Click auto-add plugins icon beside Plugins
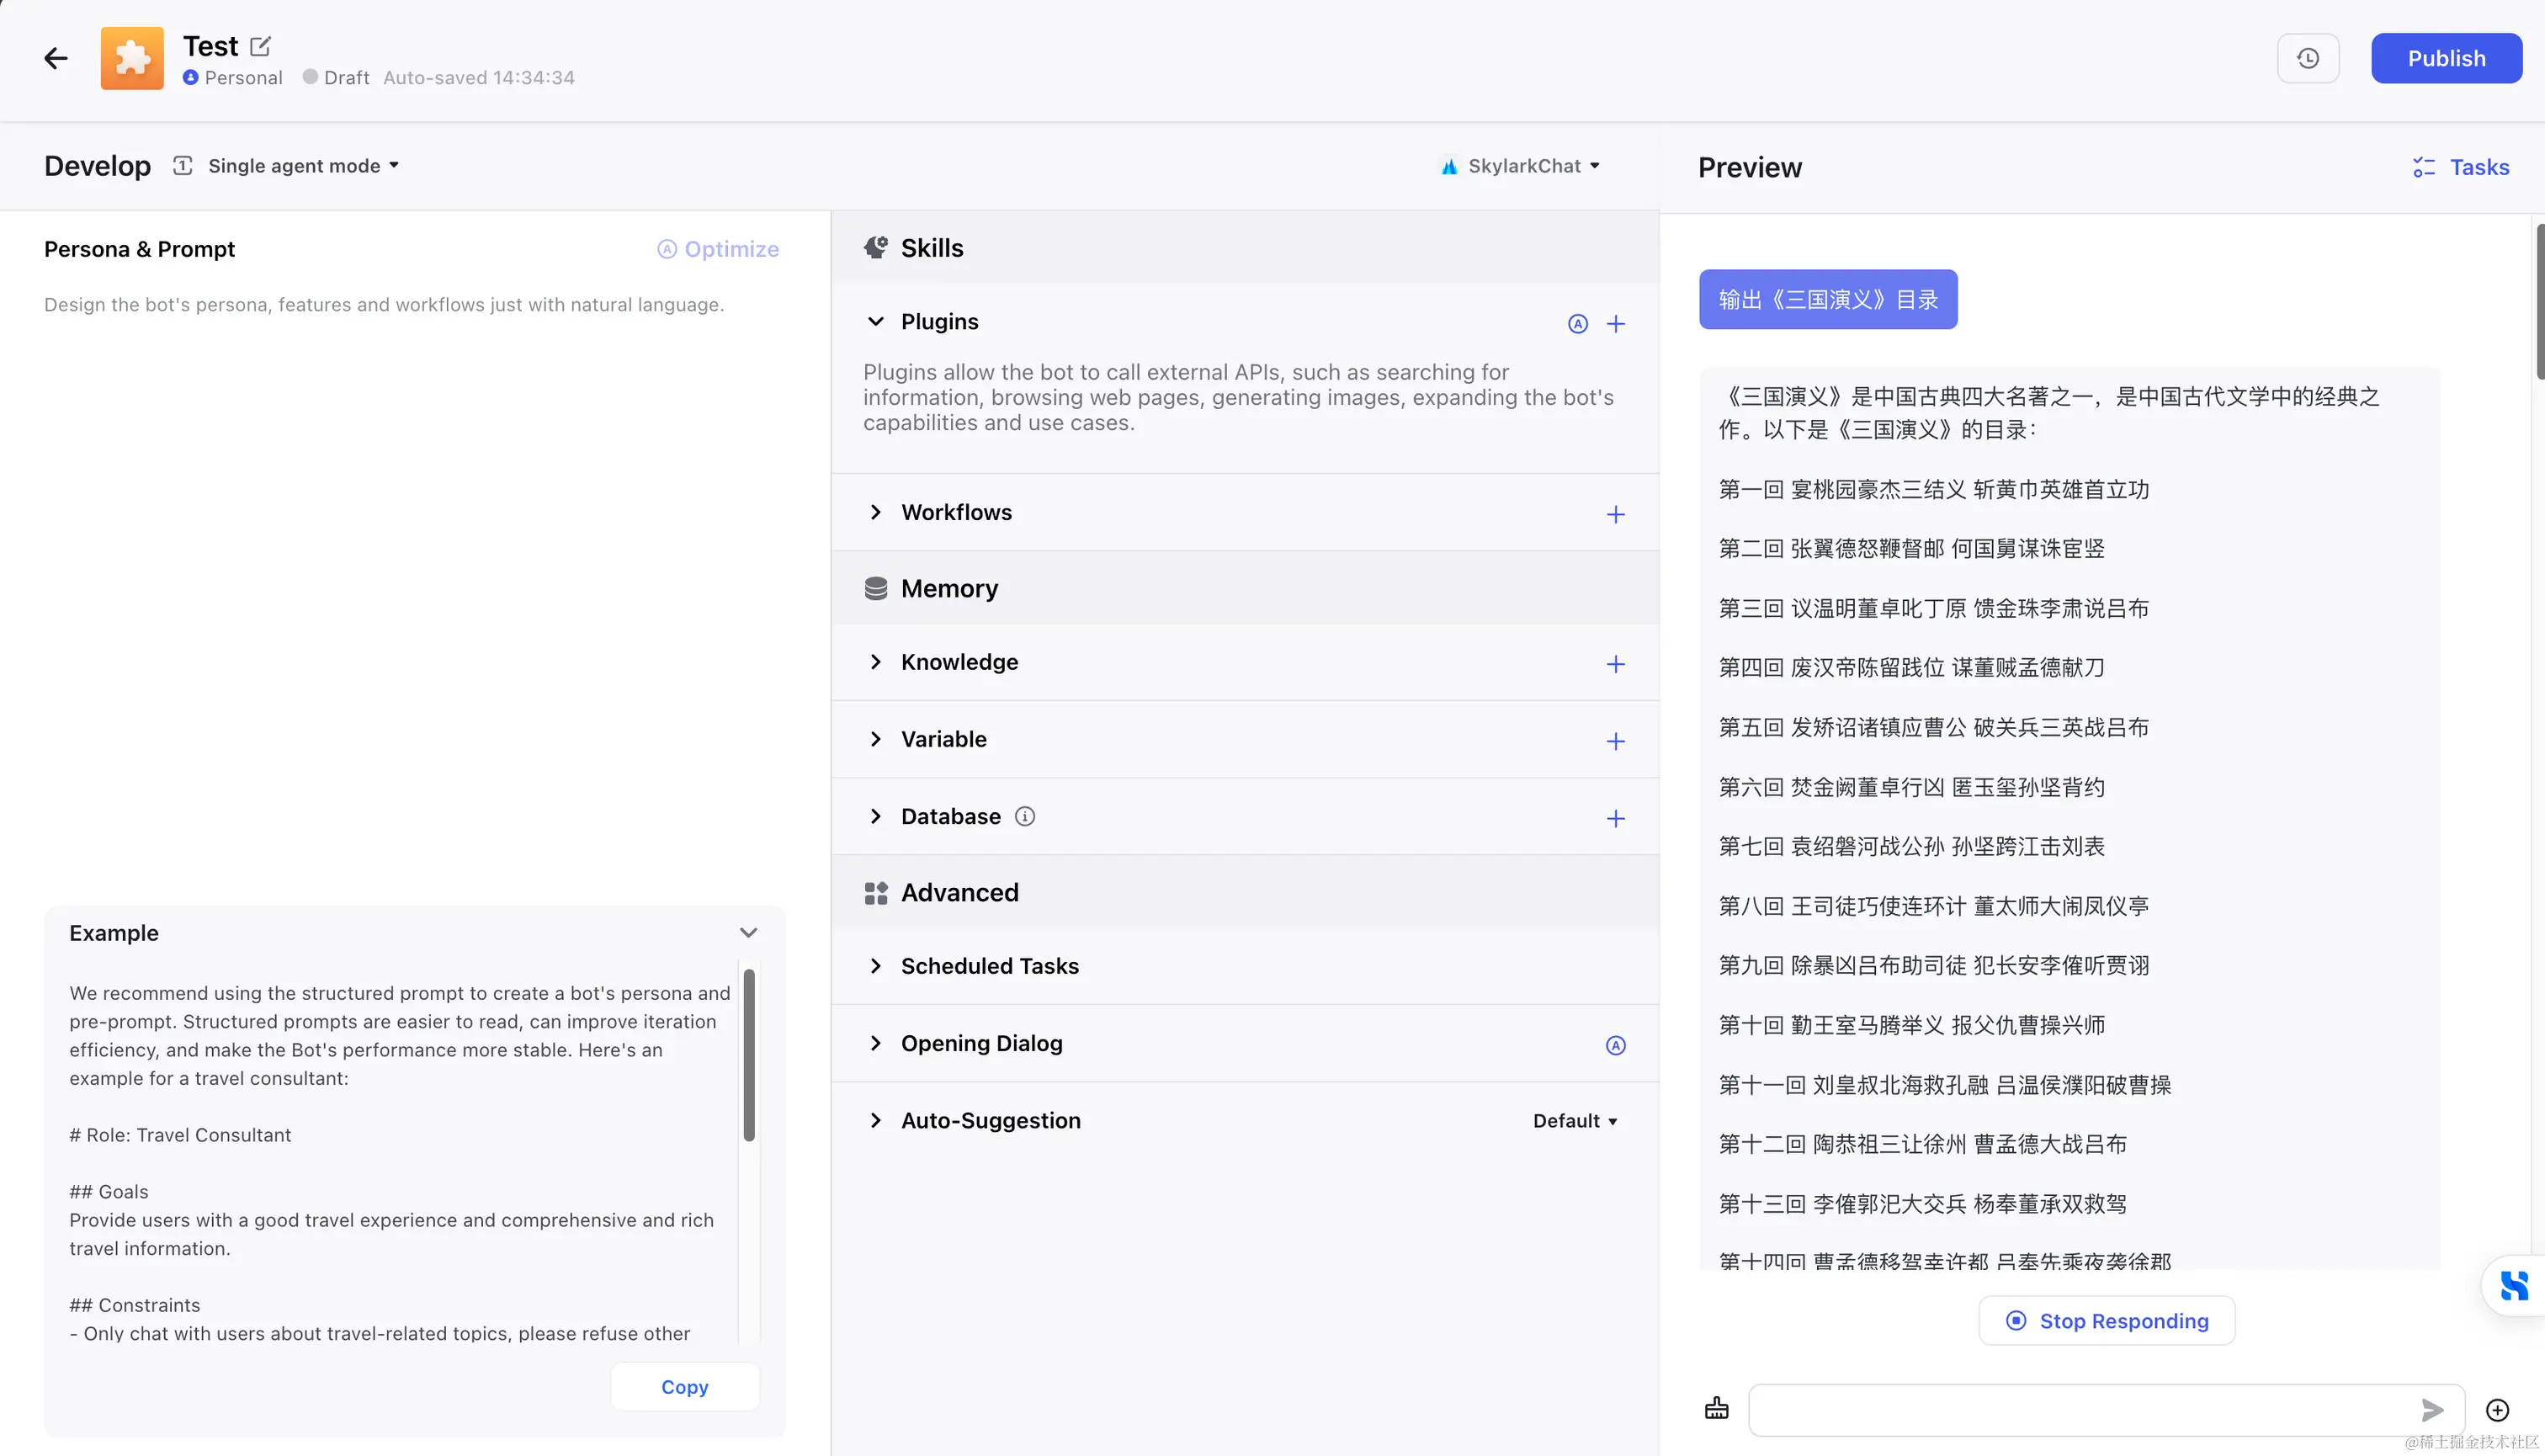The image size is (2545, 1456). 1577,324
